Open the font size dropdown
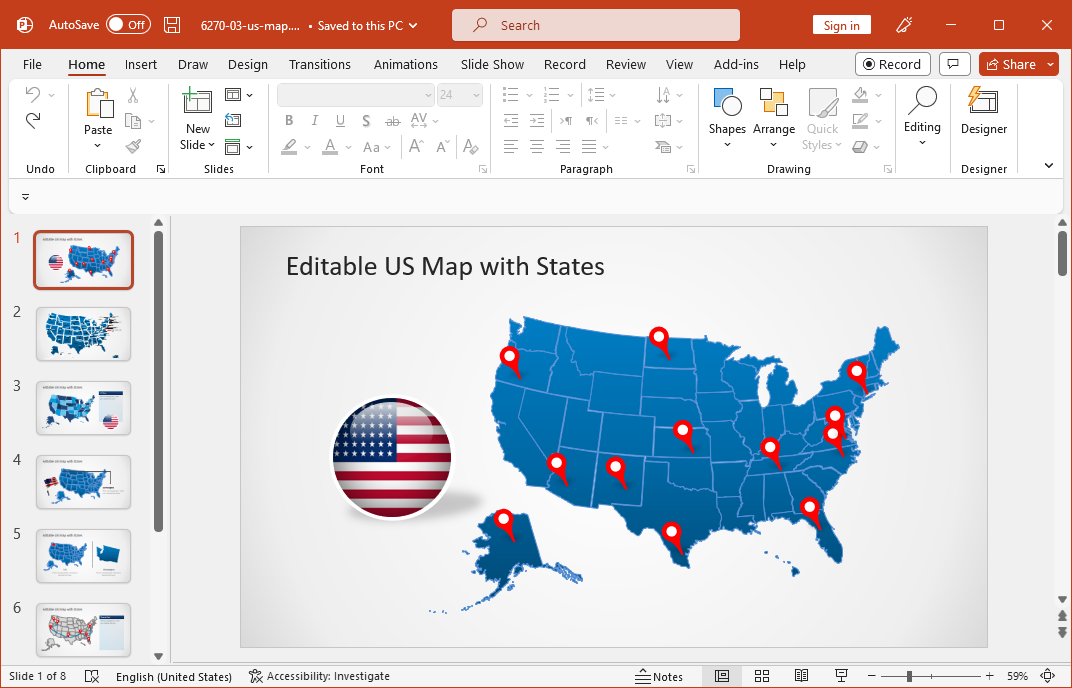This screenshot has height=688, width=1072. coord(474,94)
